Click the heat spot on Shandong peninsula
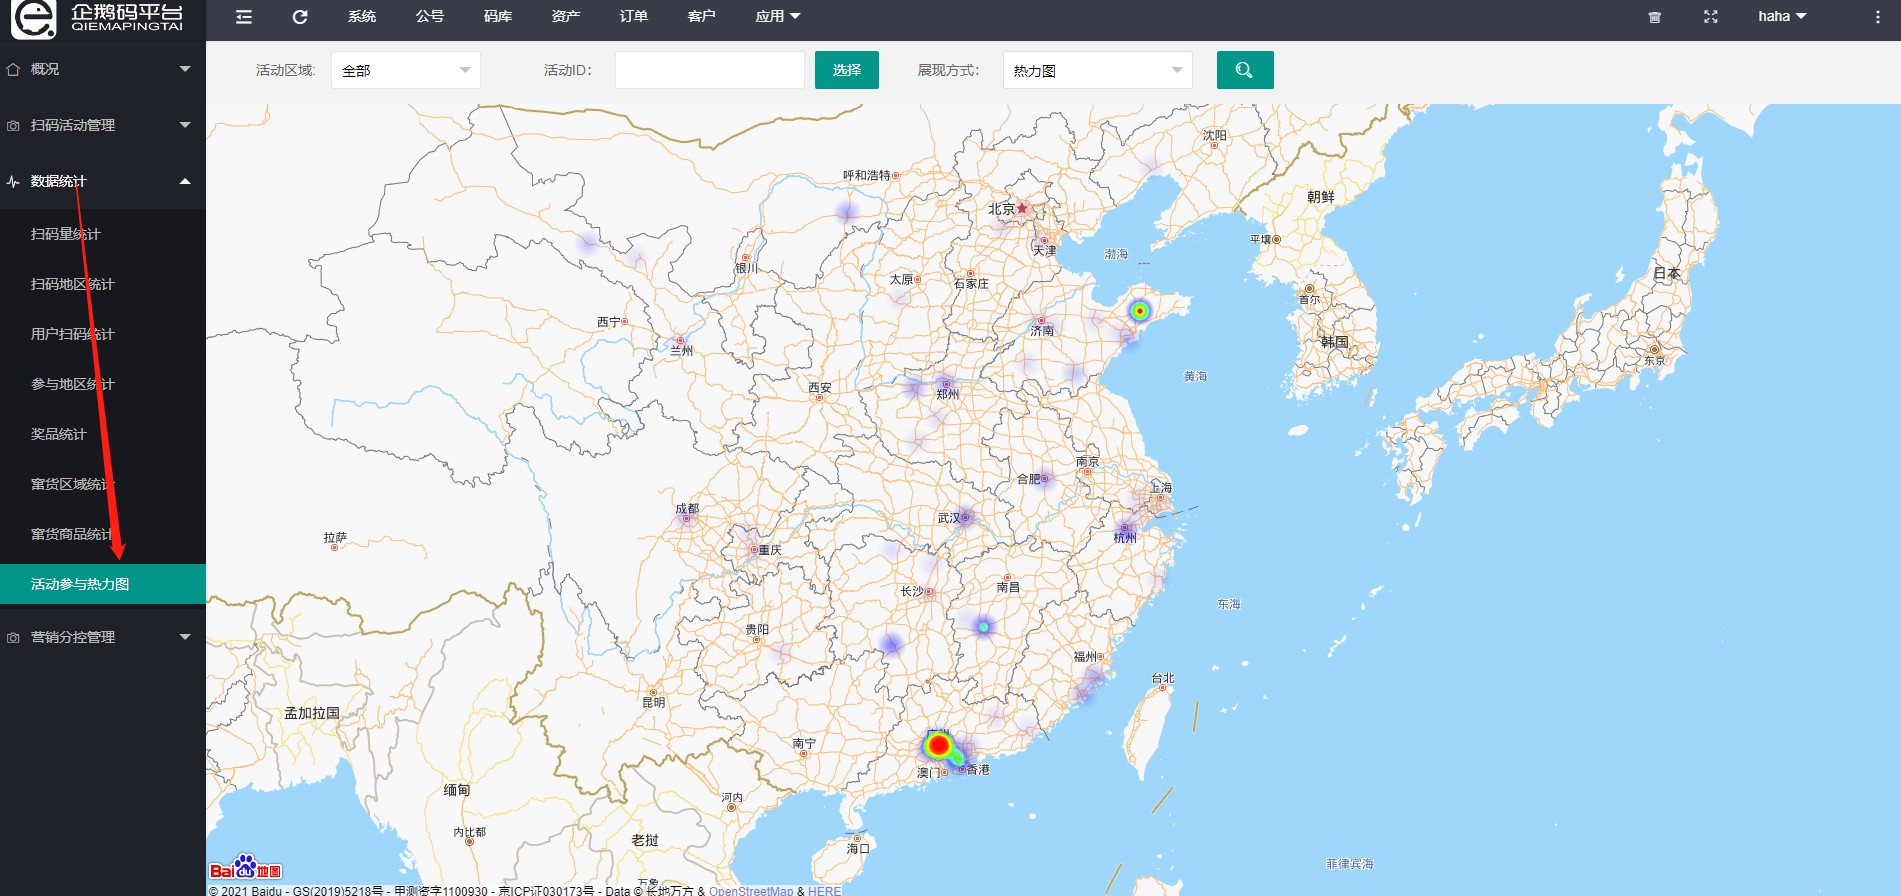 pyautogui.click(x=1139, y=311)
